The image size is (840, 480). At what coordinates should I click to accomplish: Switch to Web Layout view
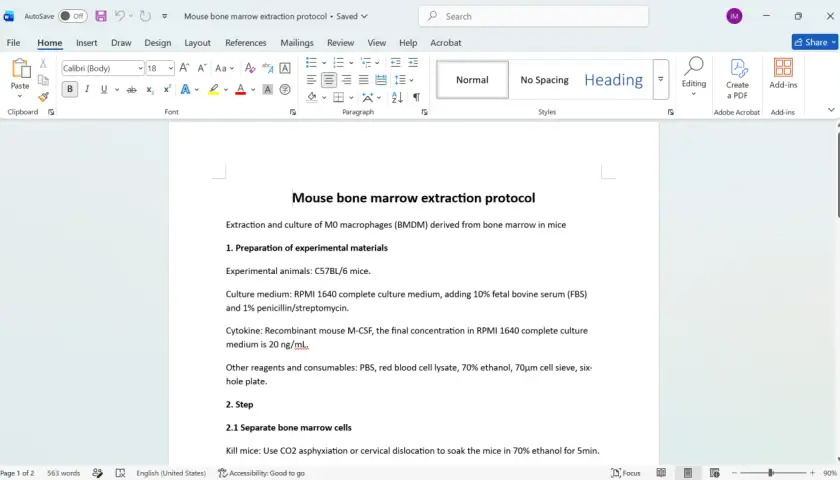coord(714,472)
